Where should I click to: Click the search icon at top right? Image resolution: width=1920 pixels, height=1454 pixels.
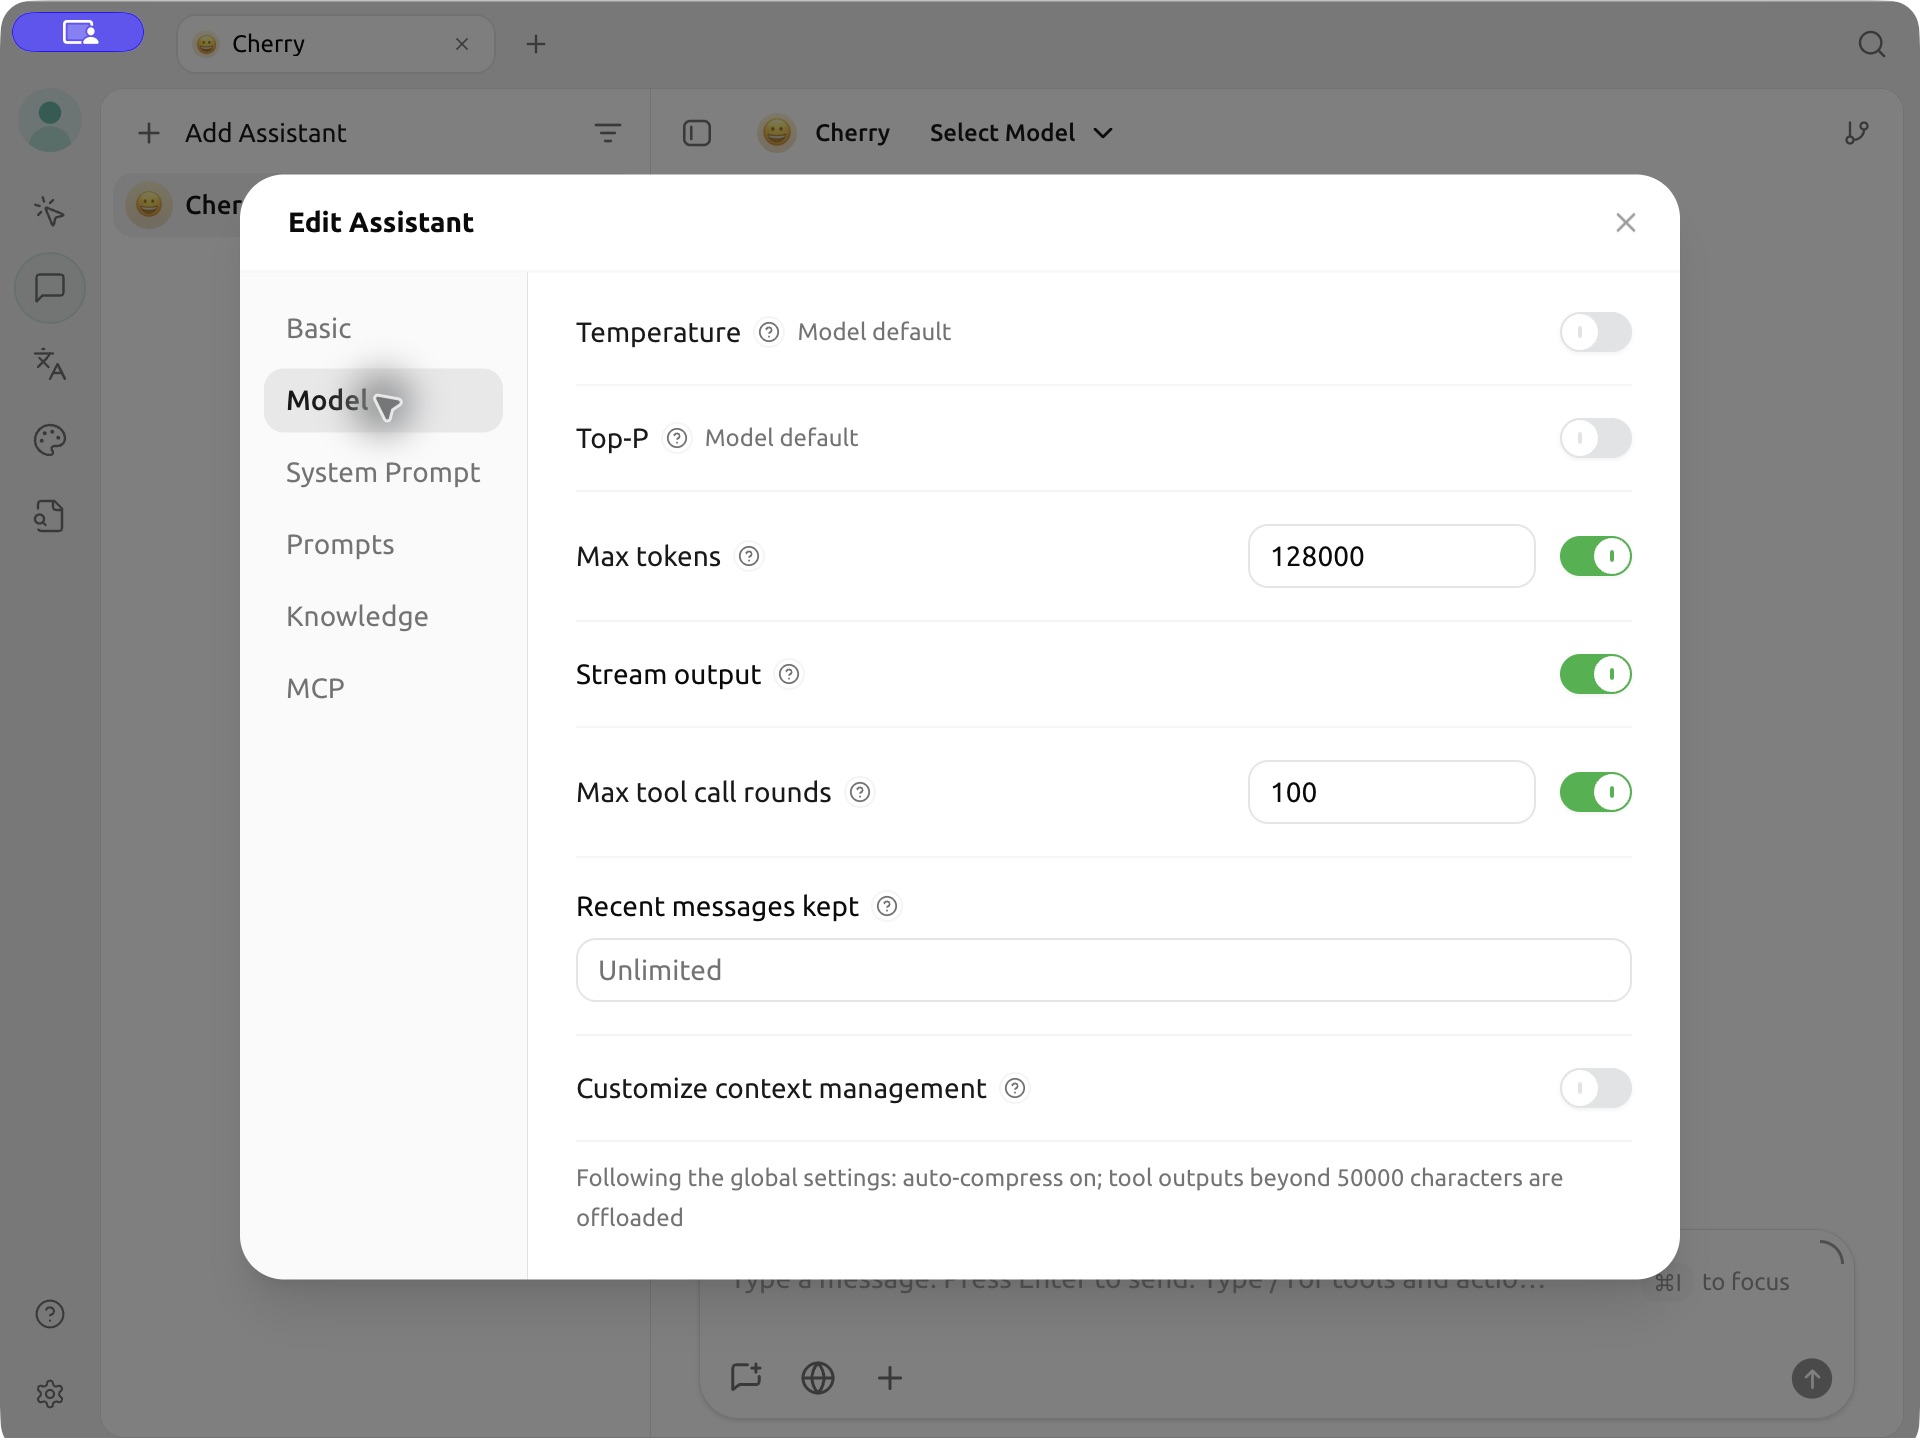[x=1872, y=44]
